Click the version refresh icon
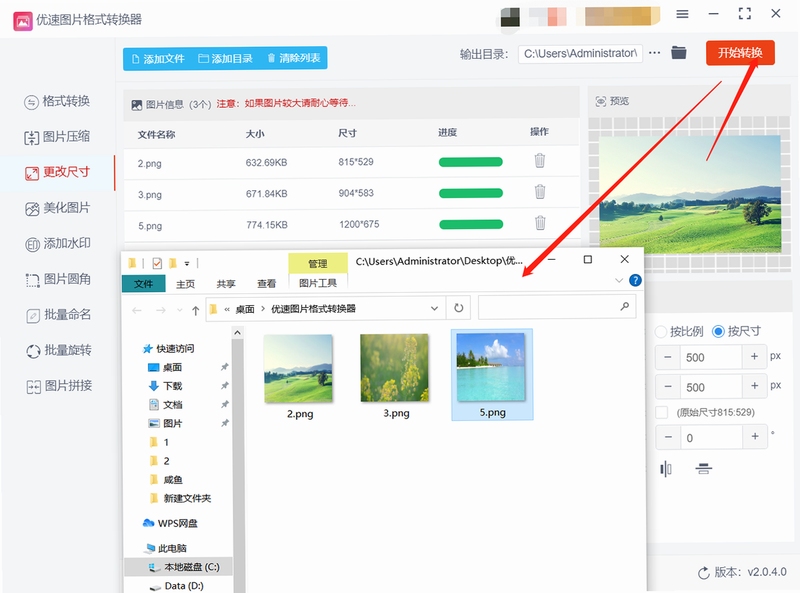Viewport: 800px width, 593px height. point(704,573)
